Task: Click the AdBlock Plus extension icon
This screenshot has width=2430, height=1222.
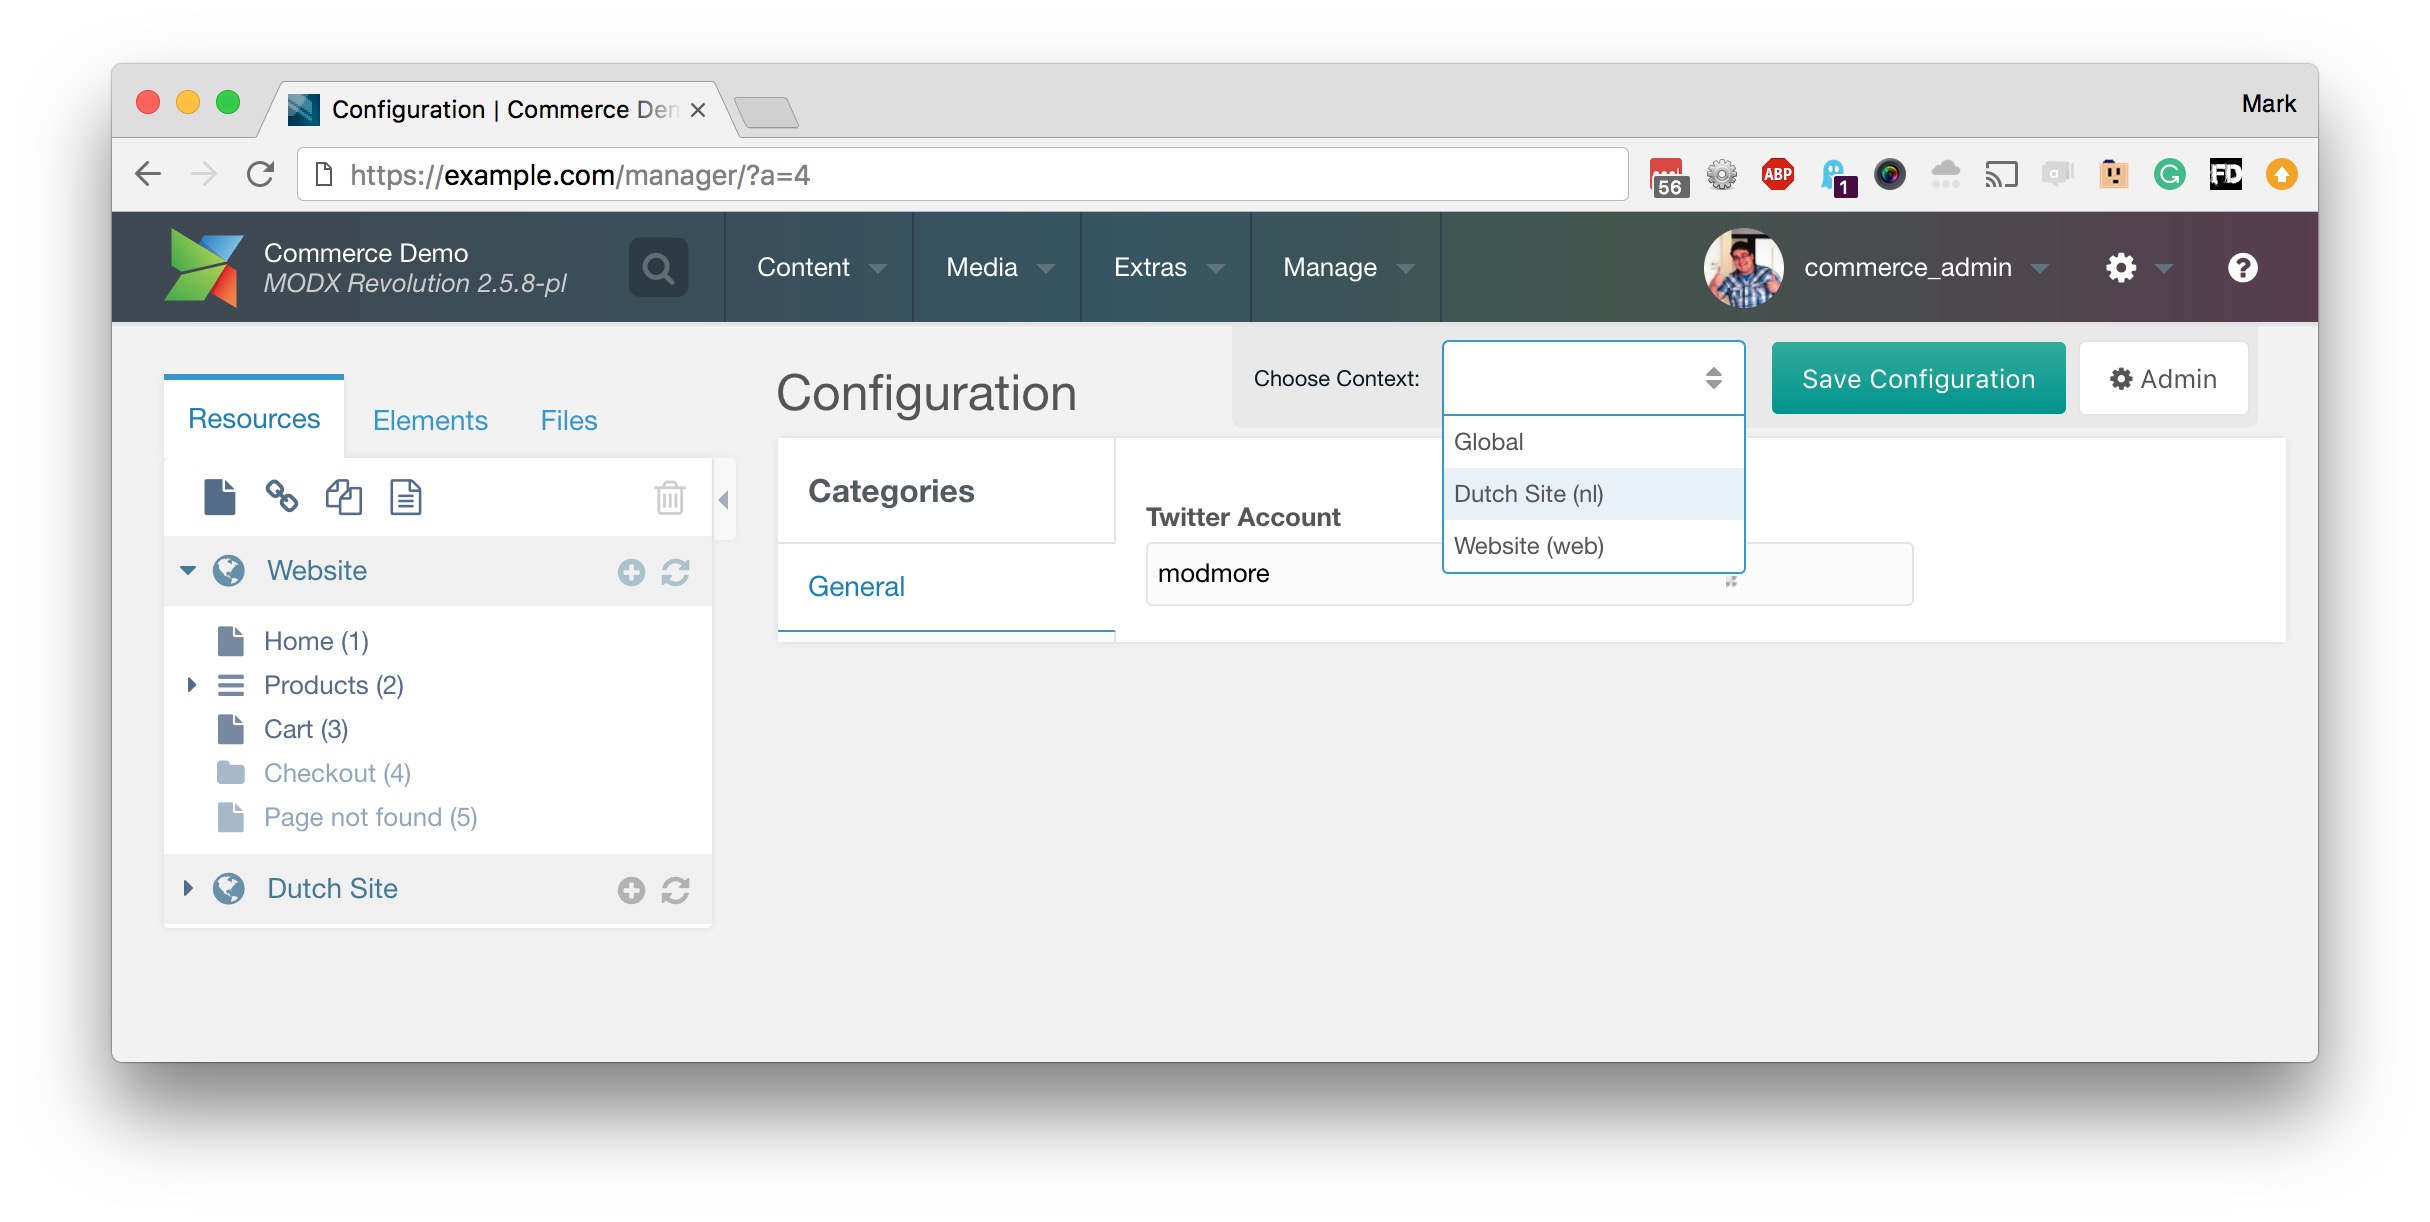Action: (1777, 174)
